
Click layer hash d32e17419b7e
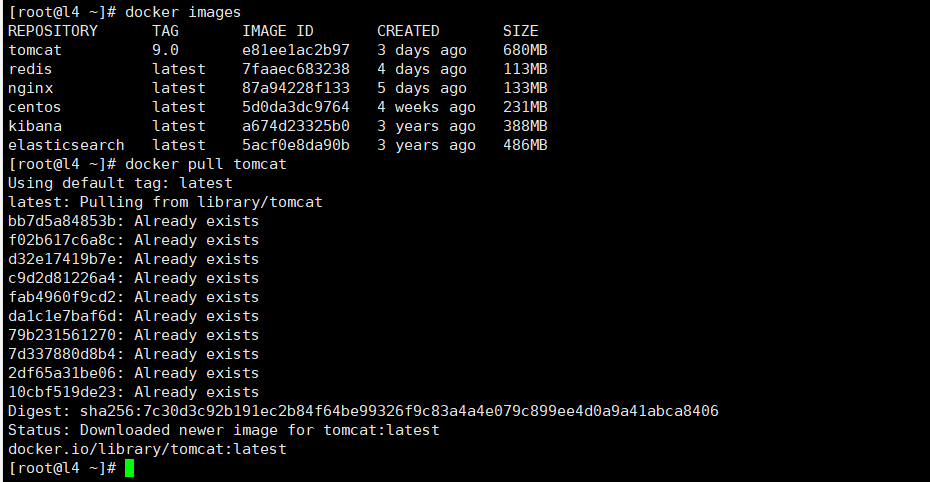[x=62, y=259]
